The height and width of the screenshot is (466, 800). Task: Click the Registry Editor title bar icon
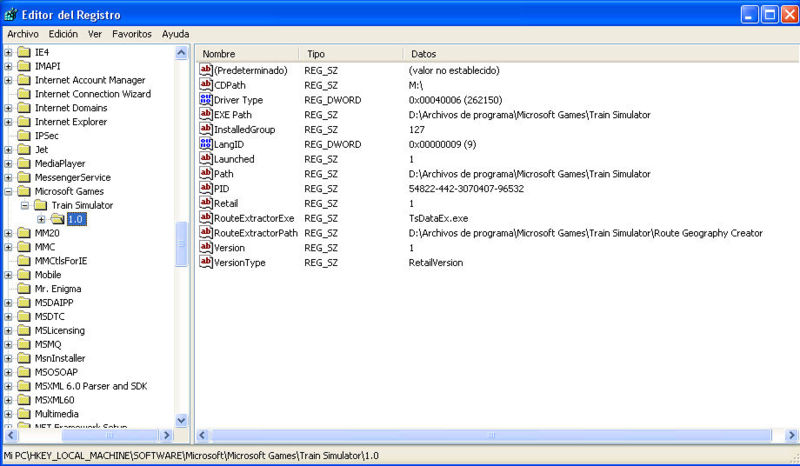(11, 14)
